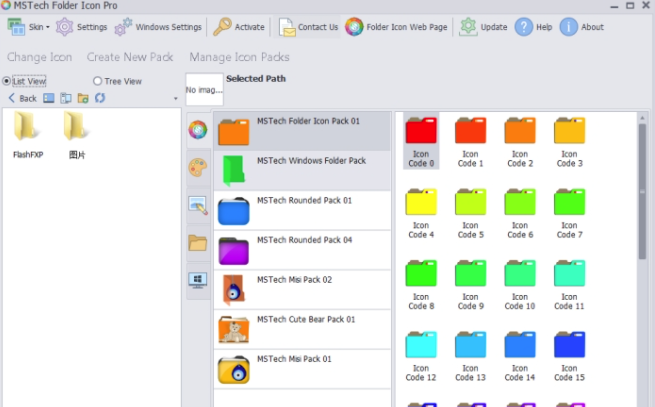
Task: Open Windows Settings
Action: (159, 27)
